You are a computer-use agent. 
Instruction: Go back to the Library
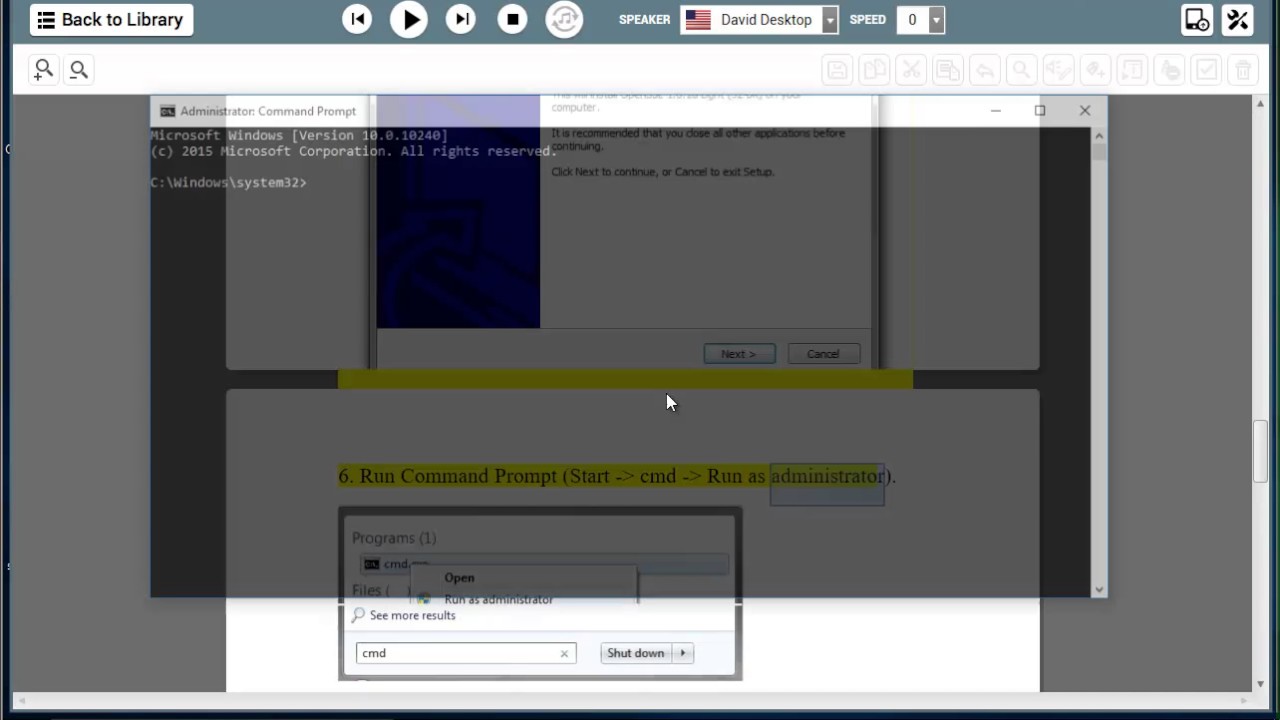(111, 20)
